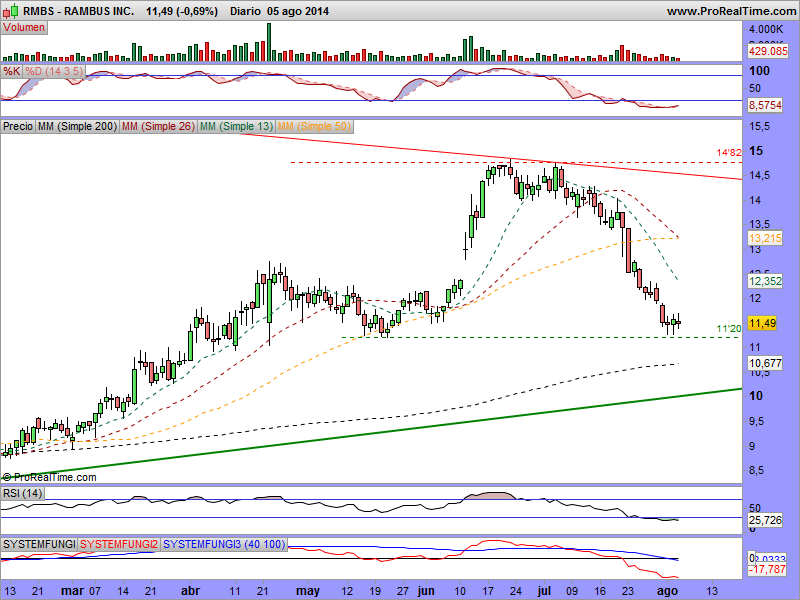Click the RSI (14) indicator label
Viewport: 800px width, 600px height.
point(22,493)
